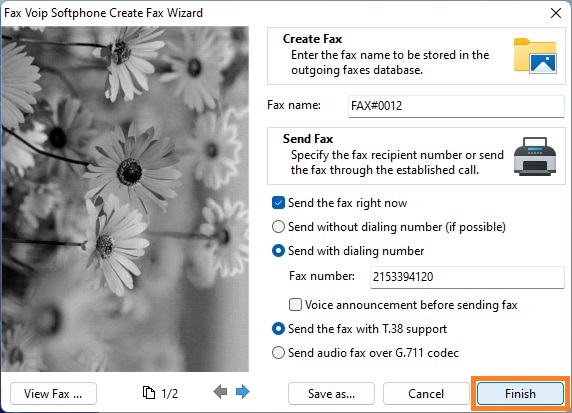Open the Save as... dialog
Screen dimensions: 572x413
pos(331,393)
